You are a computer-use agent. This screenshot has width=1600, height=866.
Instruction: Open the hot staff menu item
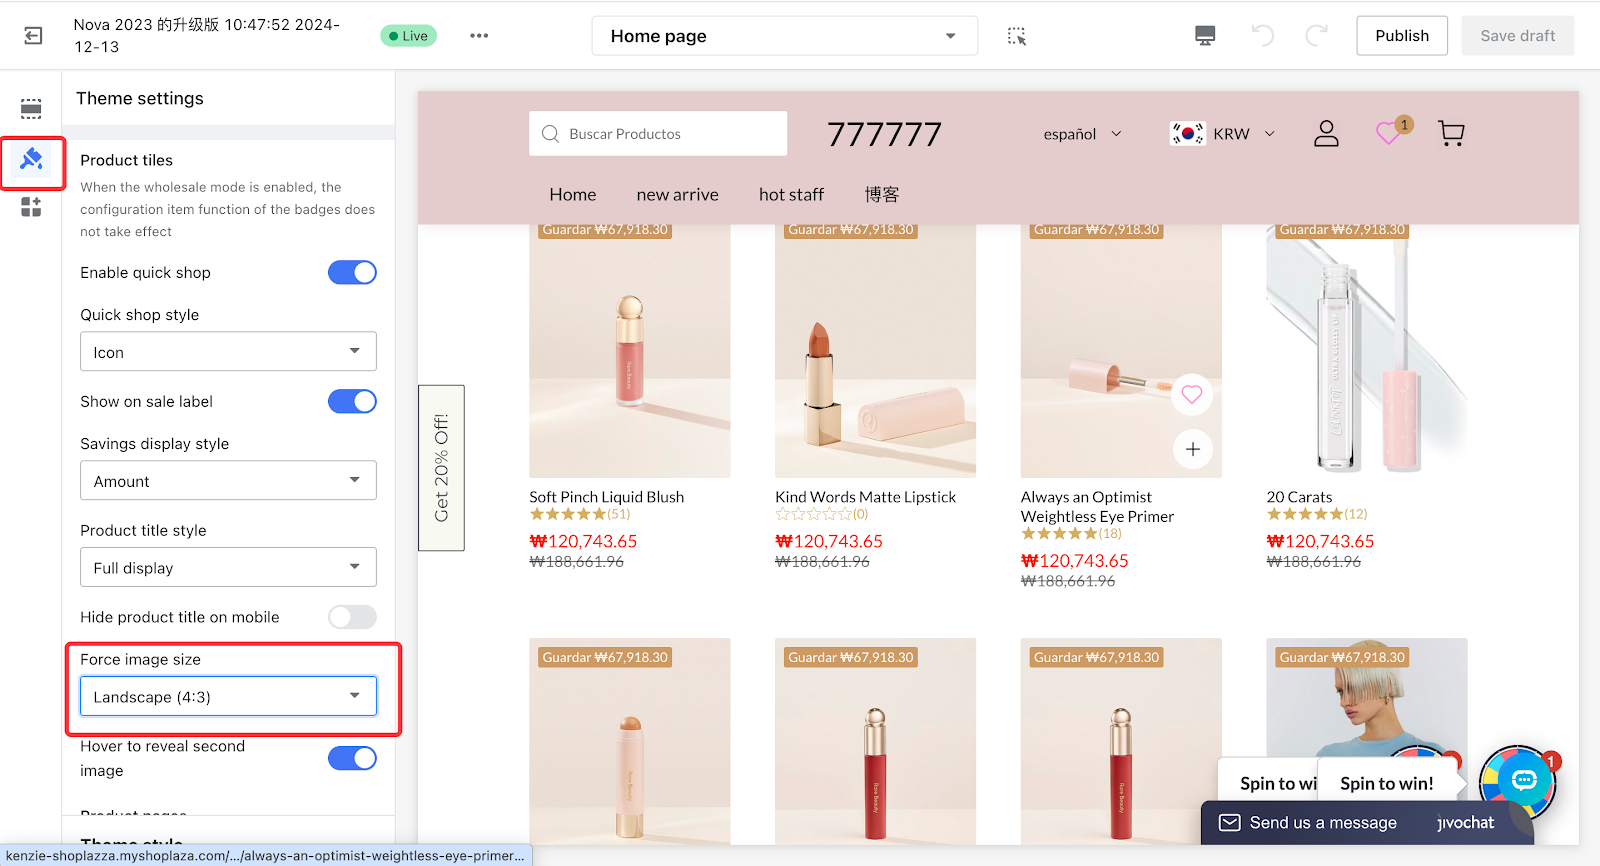tap(791, 195)
